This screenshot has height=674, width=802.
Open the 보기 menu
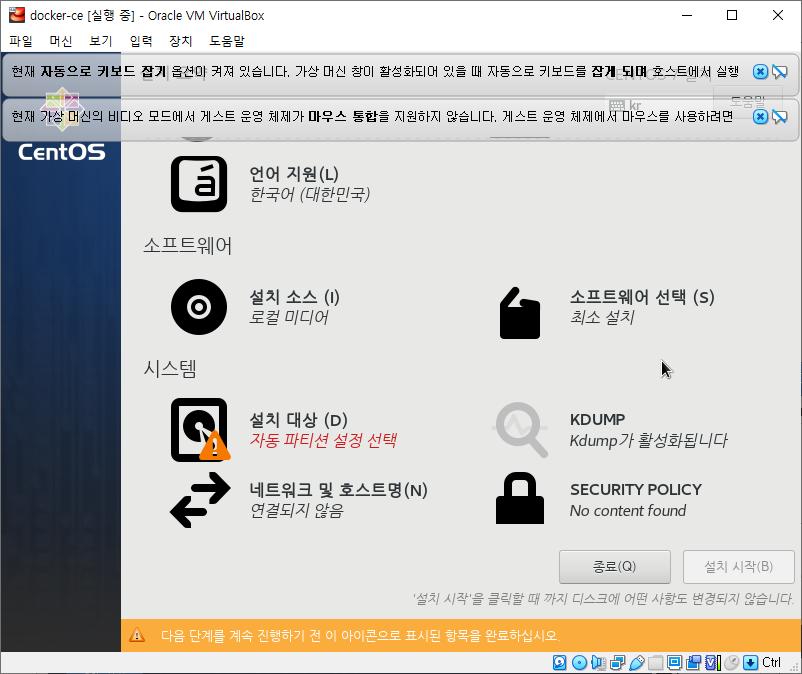pos(101,41)
